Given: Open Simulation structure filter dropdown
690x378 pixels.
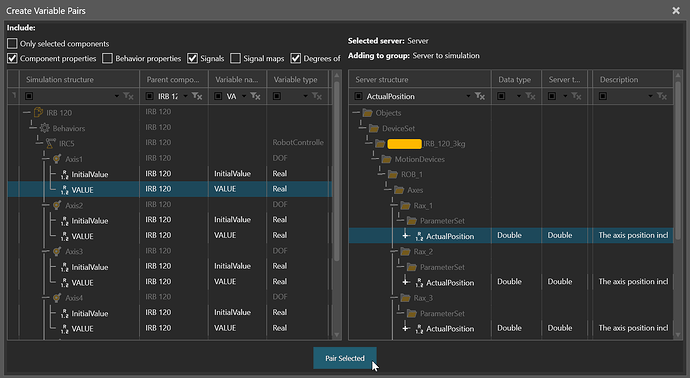Looking at the screenshot, I should point(117,96).
